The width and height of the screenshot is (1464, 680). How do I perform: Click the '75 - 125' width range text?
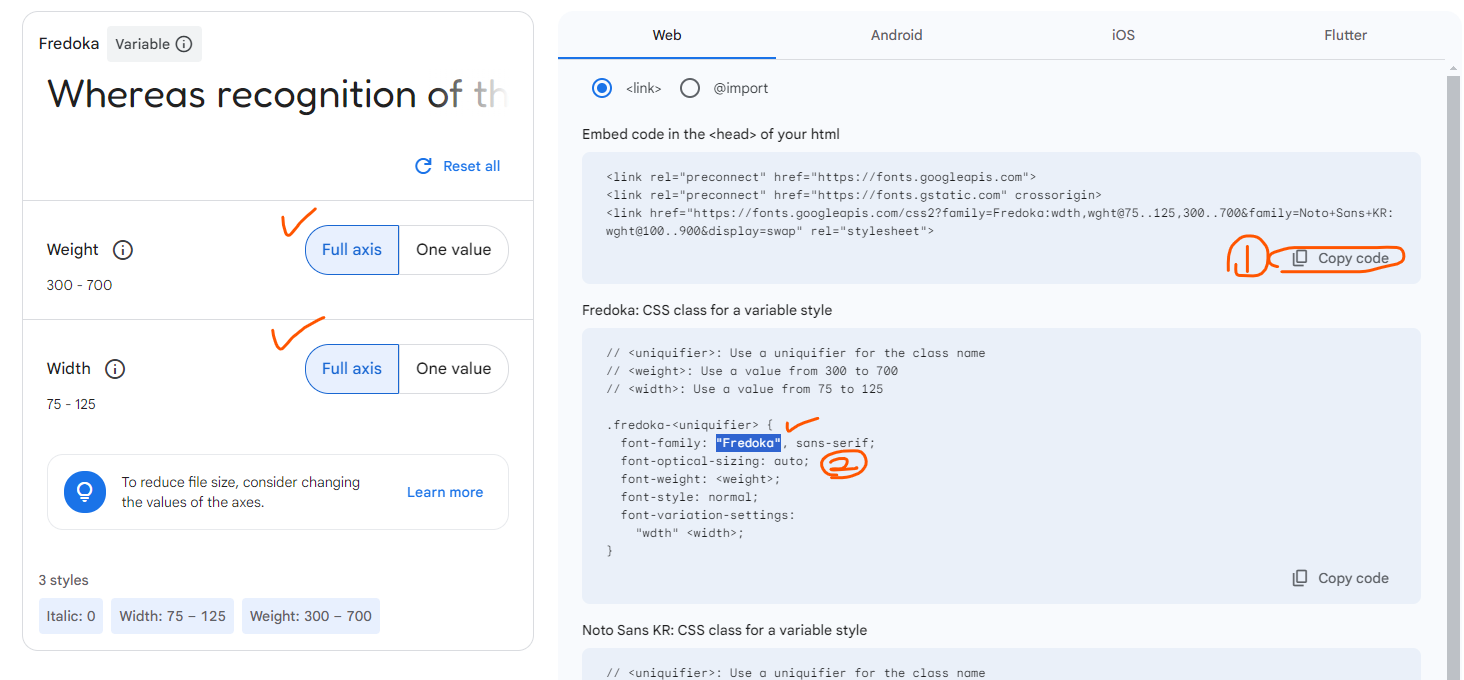coord(72,404)
